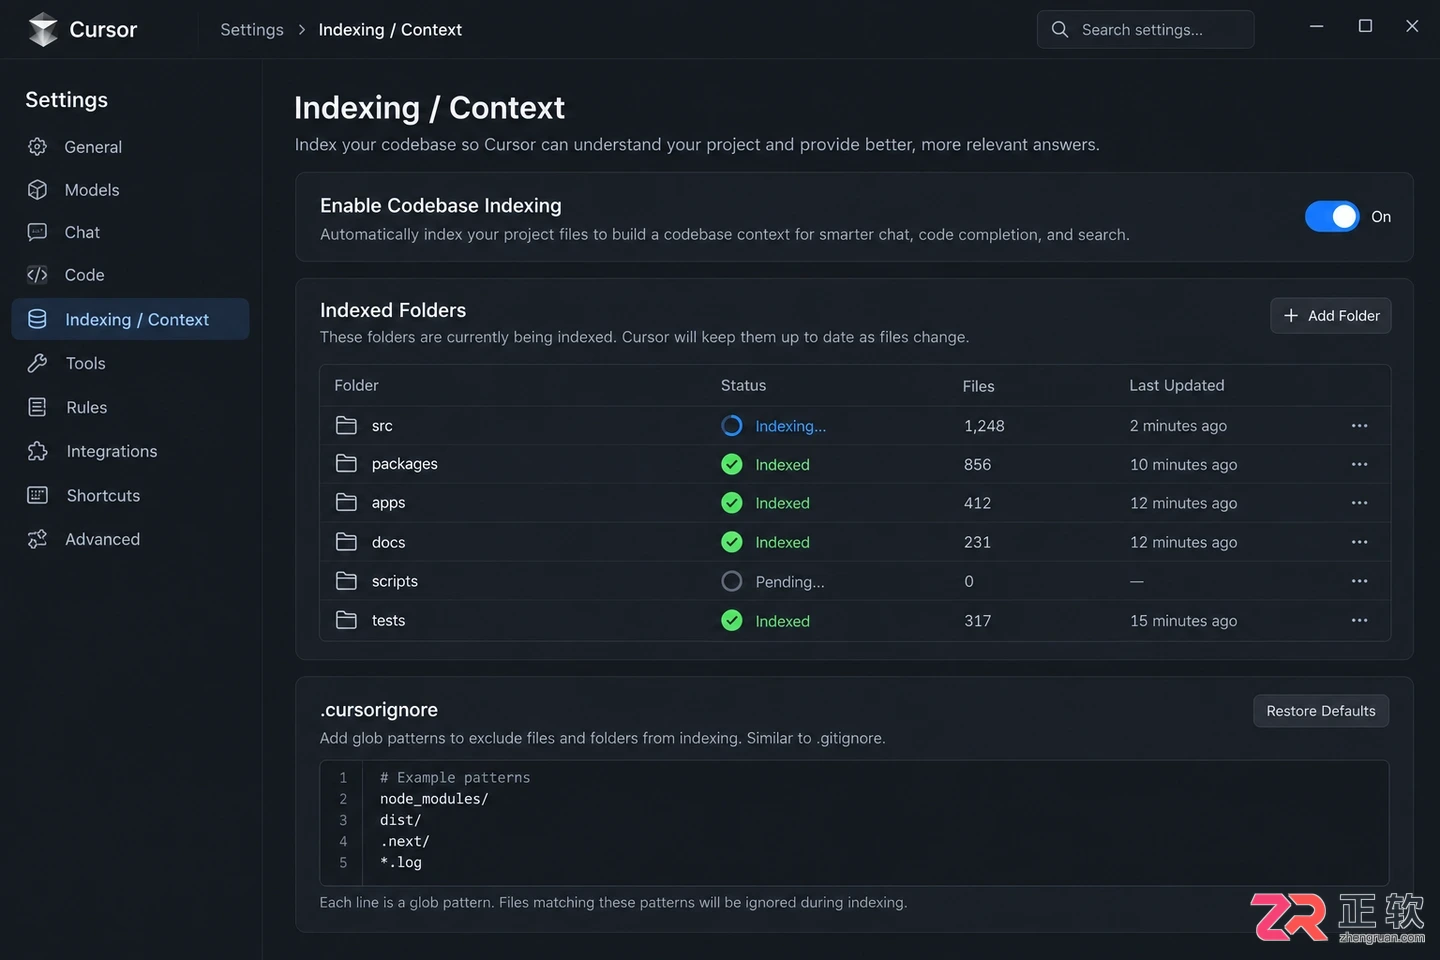Click the 'dist/' pattern line
1440x960 pixels.
click(401, 820)
